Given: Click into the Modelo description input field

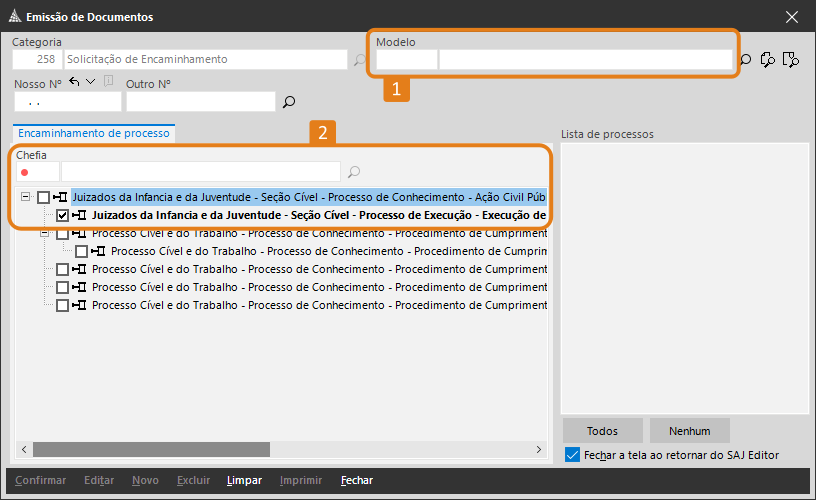Looking at the screenshot, I should tap(585, 60).
